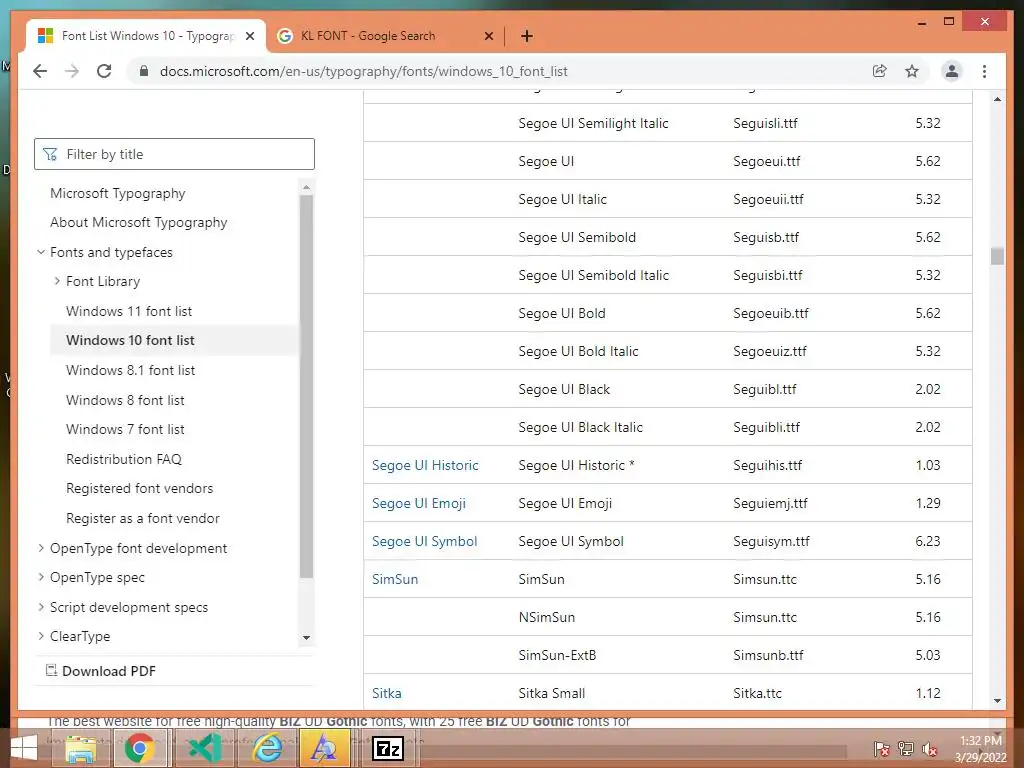Click the Segoe UI Semibold Italic cell
Screen dimensions: 1024x768
click(x=594, y=276)
